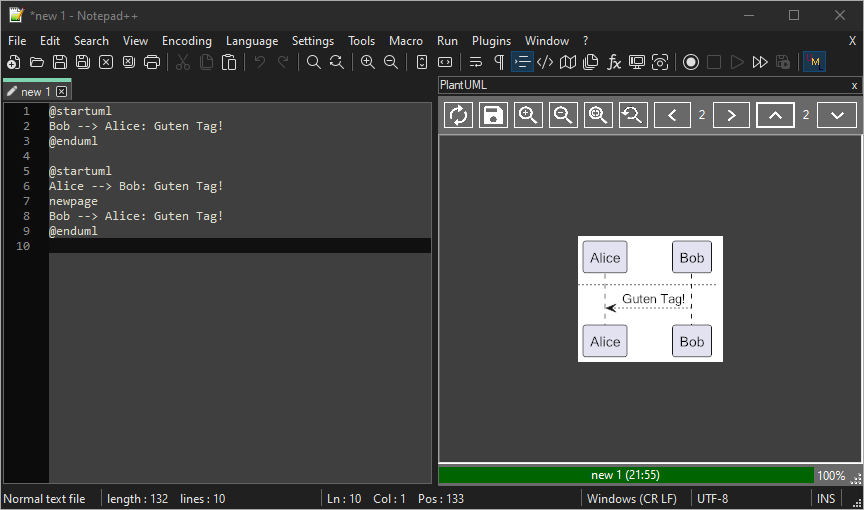864x510 pixels.
Task: Open the Search menu
Action: 91,41
